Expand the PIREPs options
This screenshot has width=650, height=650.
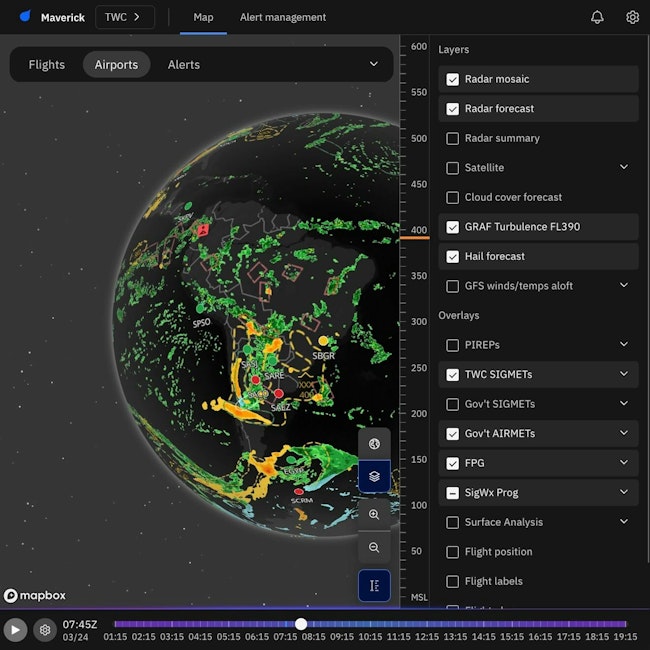[623, 344]
